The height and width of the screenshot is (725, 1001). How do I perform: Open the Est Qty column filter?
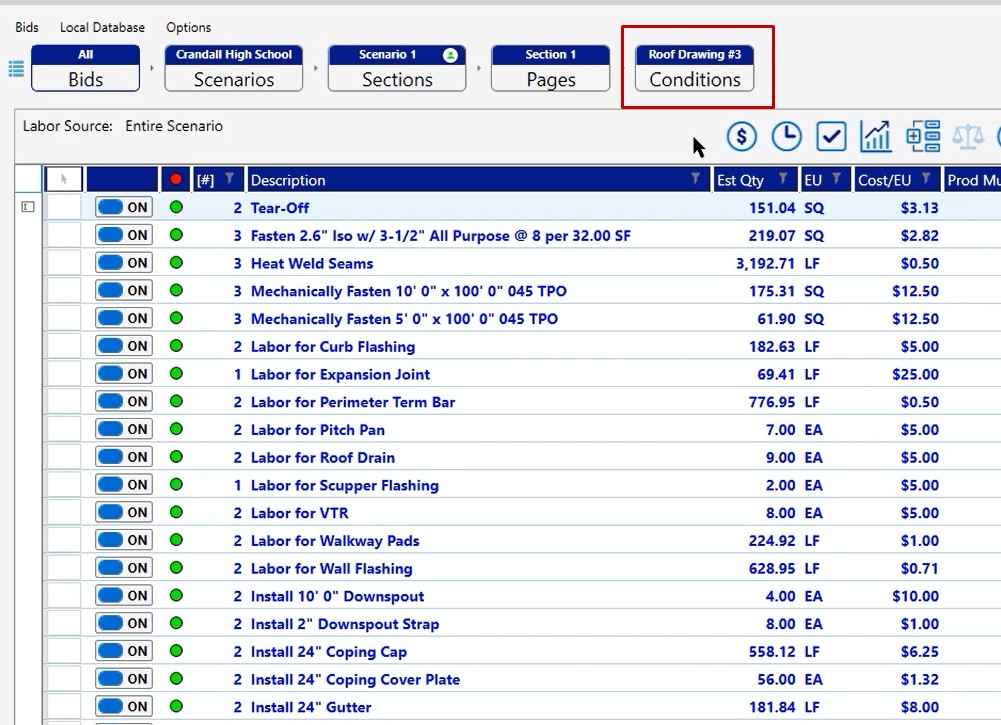click(x=784, y=179)
